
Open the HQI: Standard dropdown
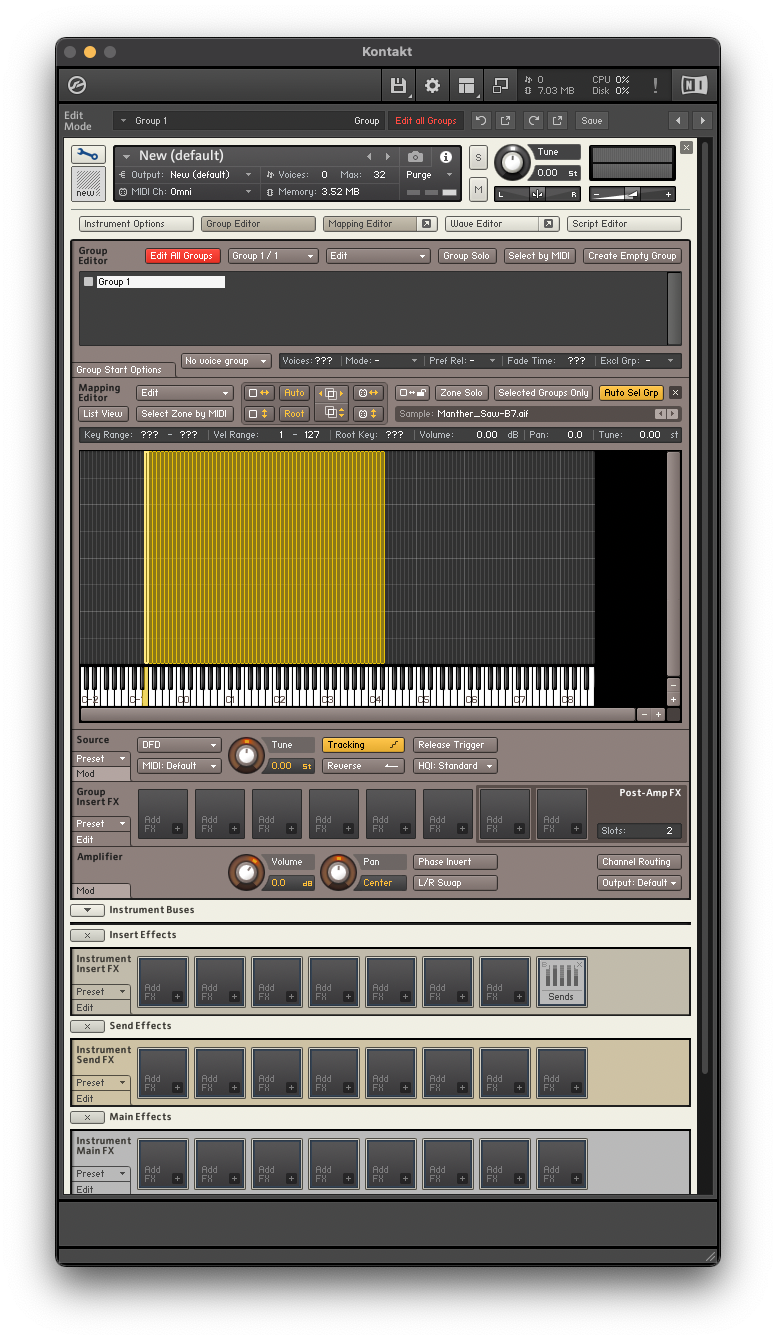[455, 766]
